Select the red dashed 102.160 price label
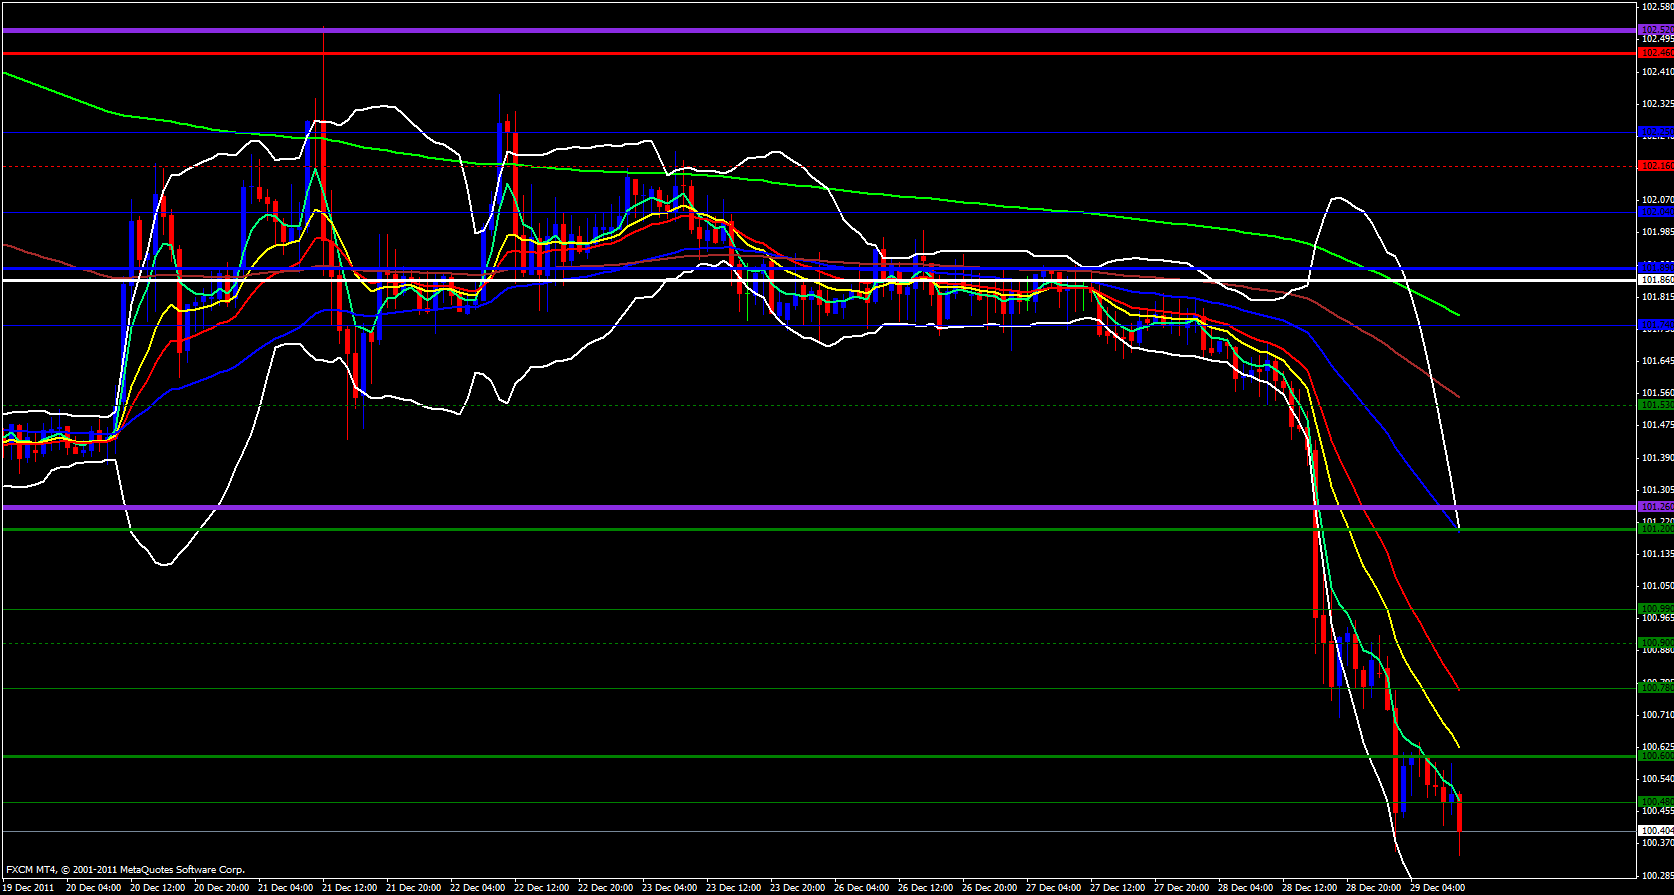The image size is (1674, 895). [1656, 166]
